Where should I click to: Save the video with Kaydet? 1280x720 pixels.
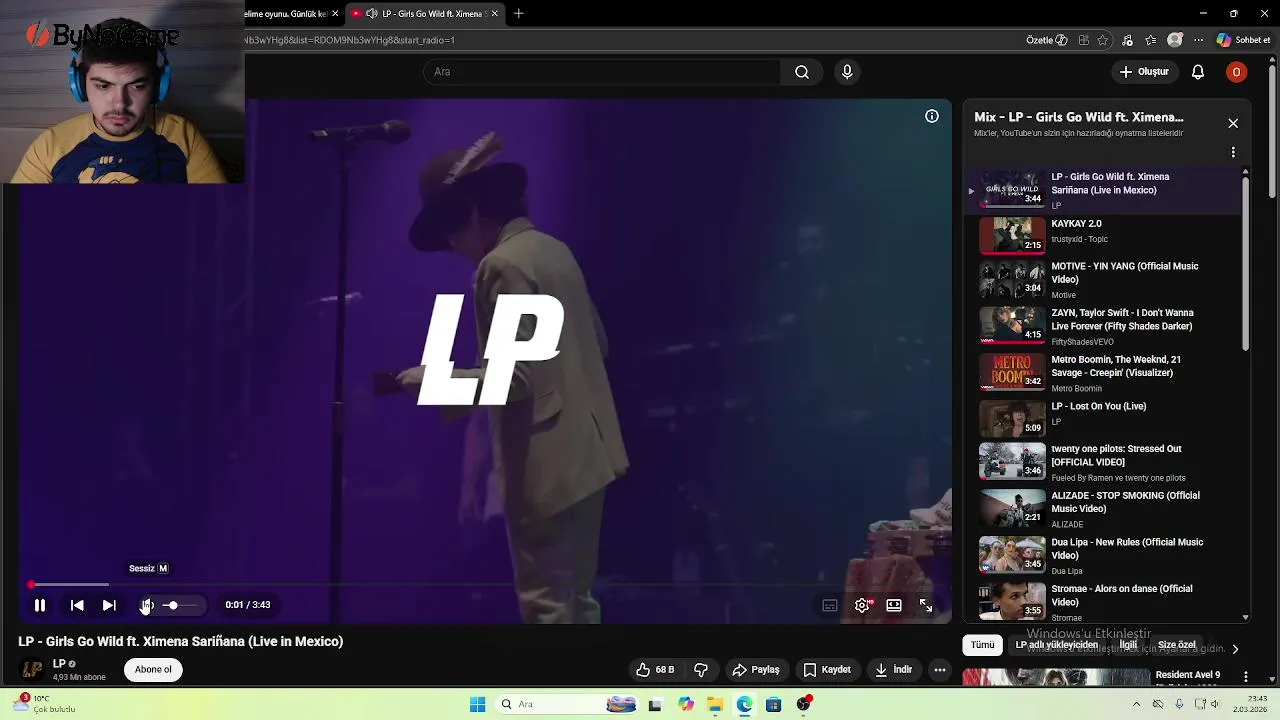[827, 670]
